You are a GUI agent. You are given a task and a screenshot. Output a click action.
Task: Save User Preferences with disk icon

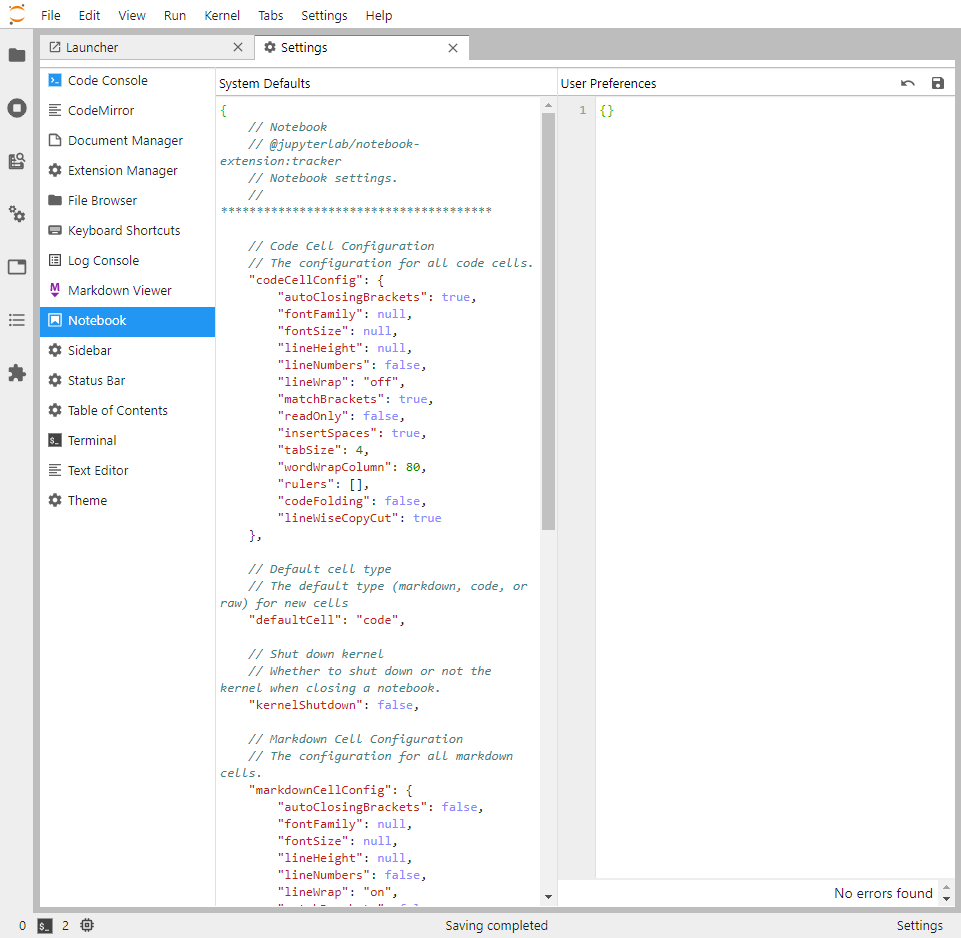pos(938,83)
